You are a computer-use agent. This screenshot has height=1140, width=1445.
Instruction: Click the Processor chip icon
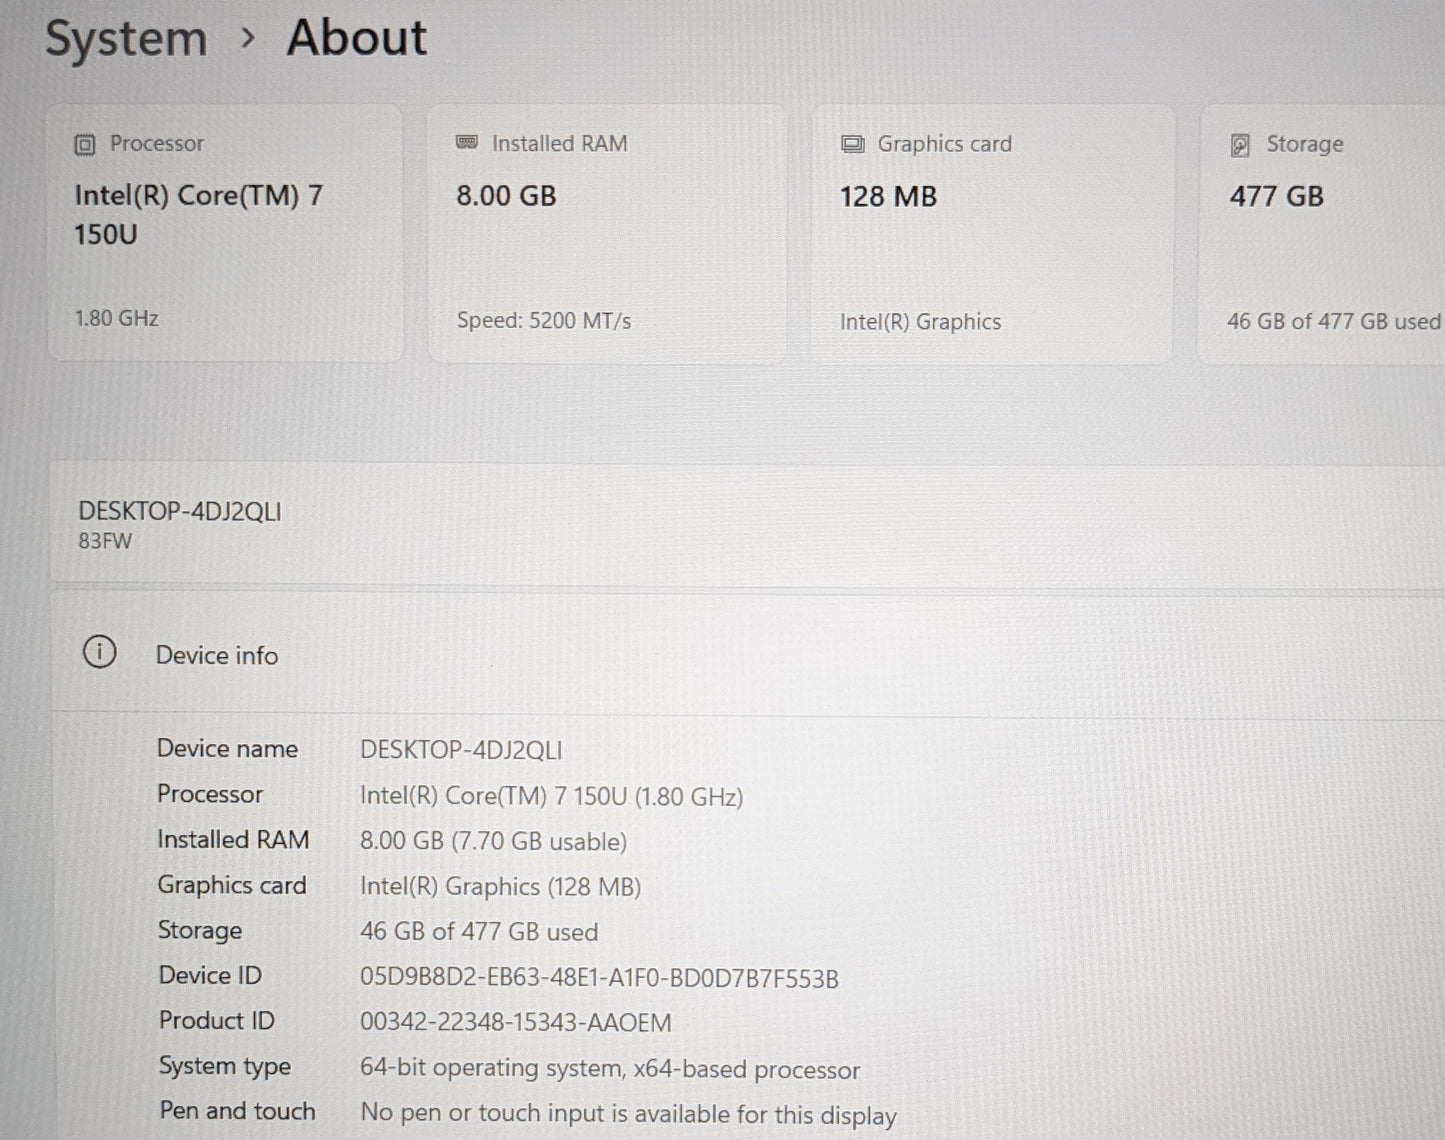[x=85, y=145]
